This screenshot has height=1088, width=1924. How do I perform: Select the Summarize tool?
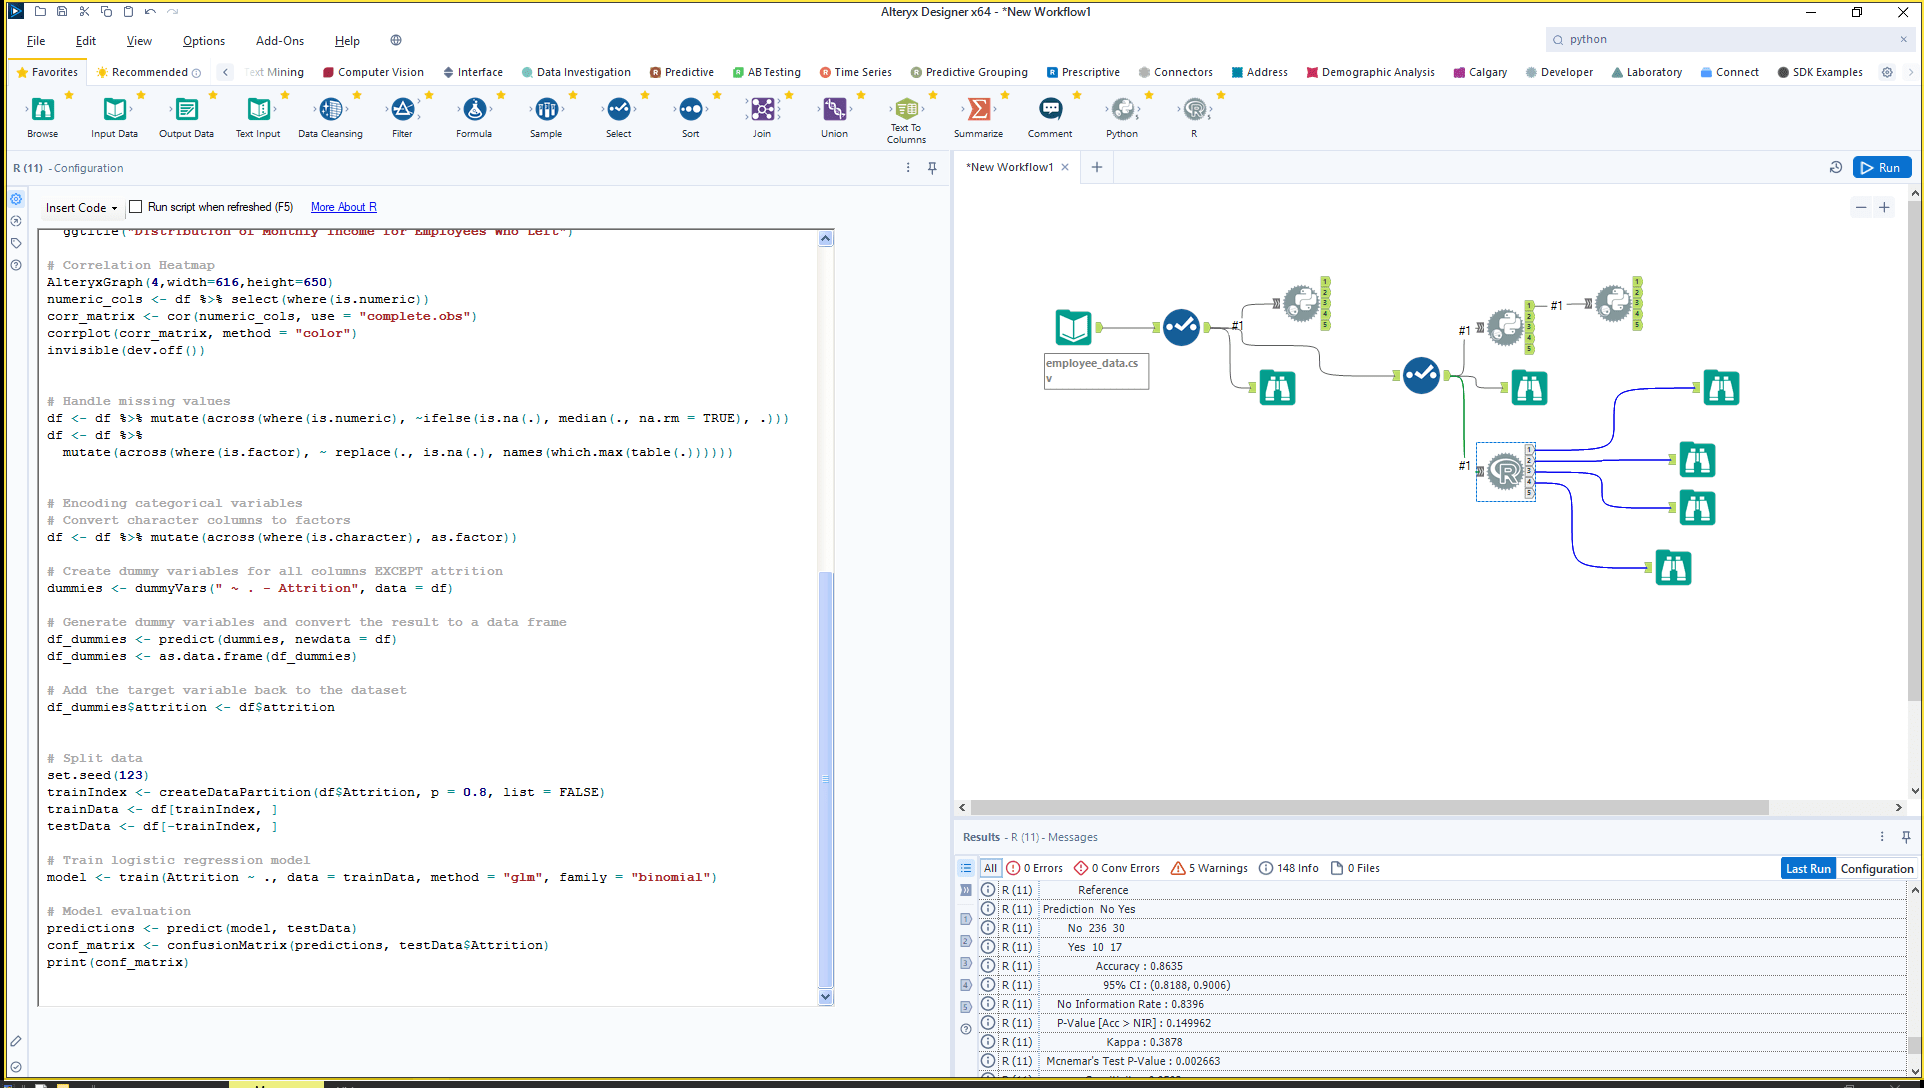978,110
